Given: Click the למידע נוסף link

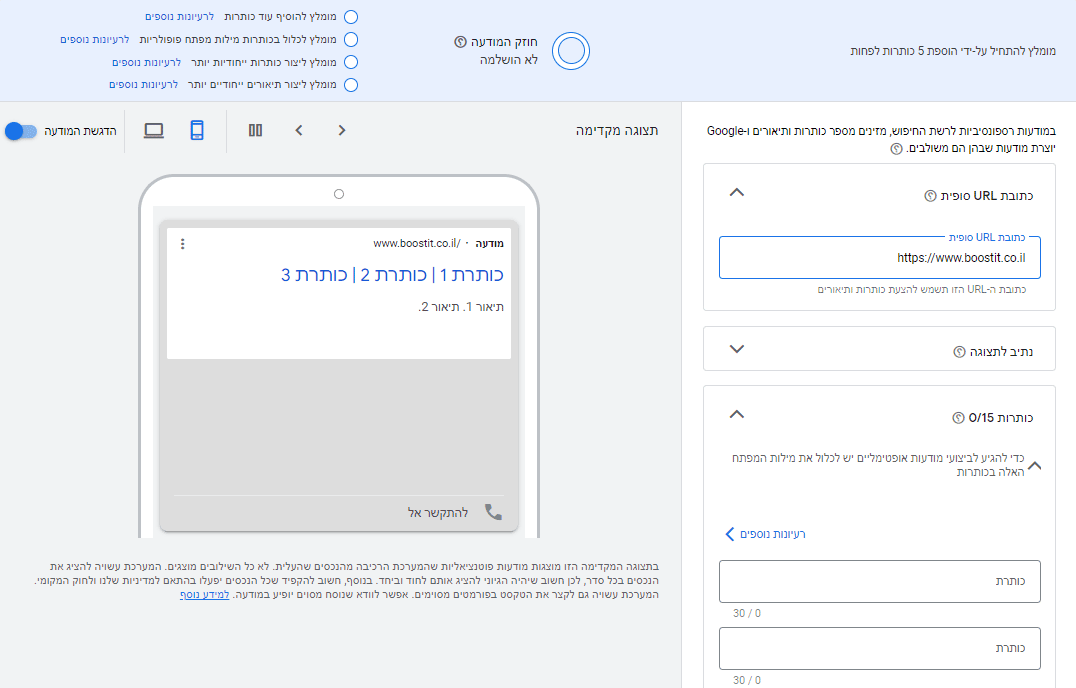Looking at the screenshot, I should pos(204,595).
